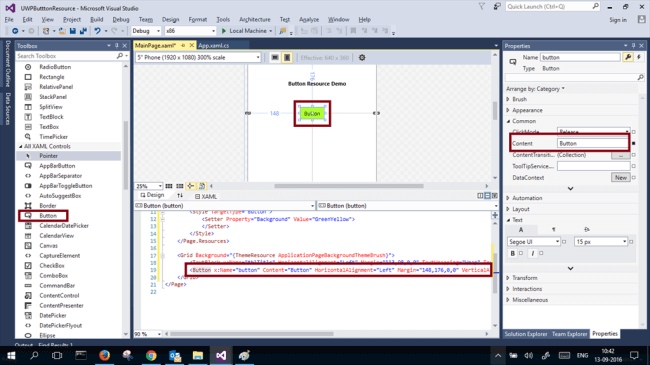Open the Segoe UI font dropdown
This screenshot has width=650, height=365.
(534, 241)
